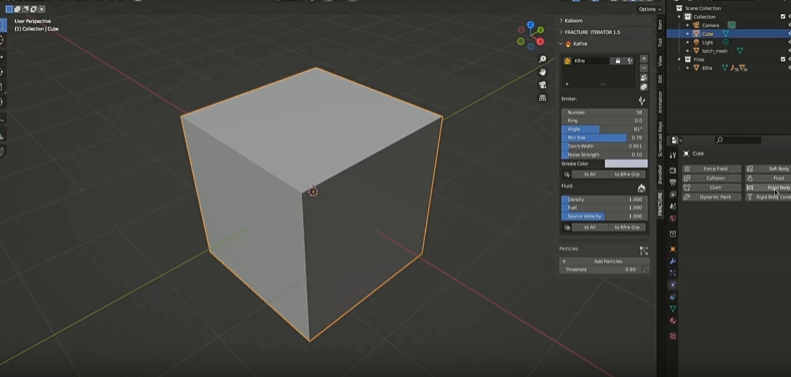Click the Fluid flame icon in KaFire
Screen dimensions: 791x377
pyautogui.click(x=641, y=188)
